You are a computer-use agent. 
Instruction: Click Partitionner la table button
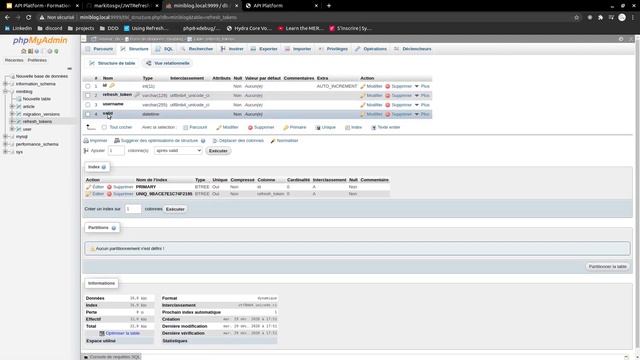(607, 267)
